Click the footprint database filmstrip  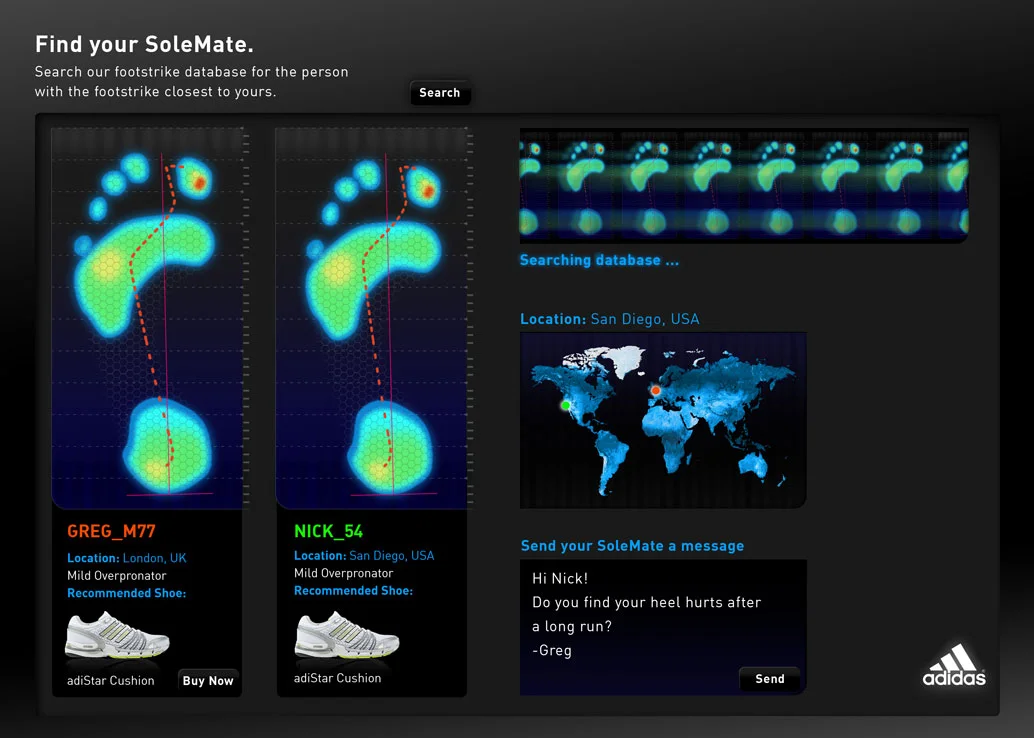[x=744, y=185]
